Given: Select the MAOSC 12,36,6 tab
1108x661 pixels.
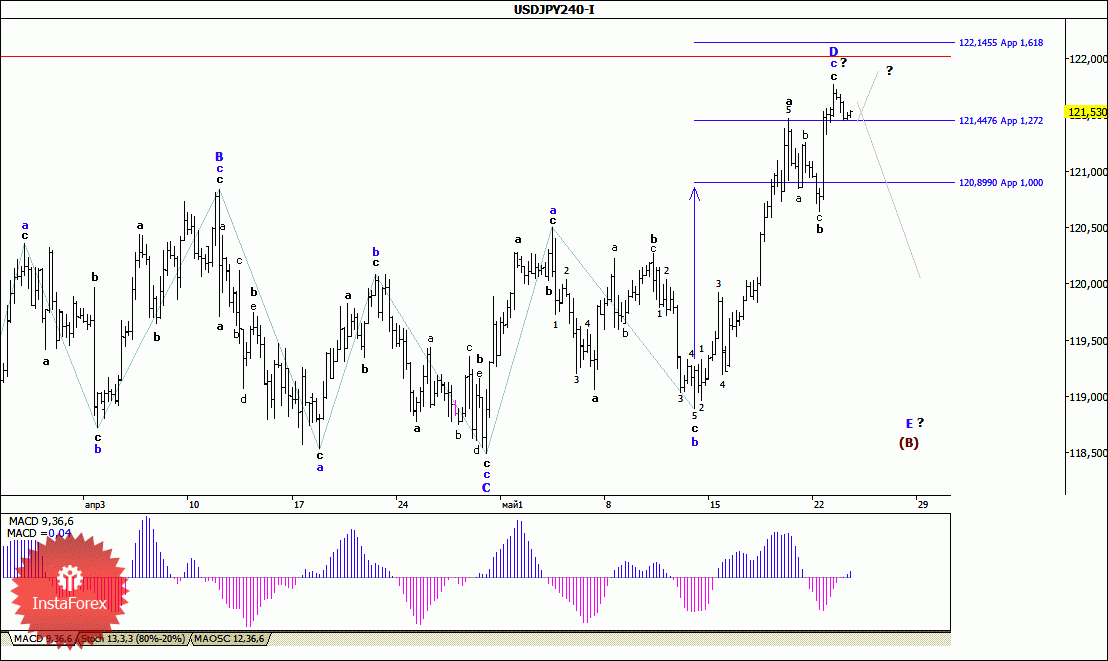Looking at the screenshot, I should 229,639.
